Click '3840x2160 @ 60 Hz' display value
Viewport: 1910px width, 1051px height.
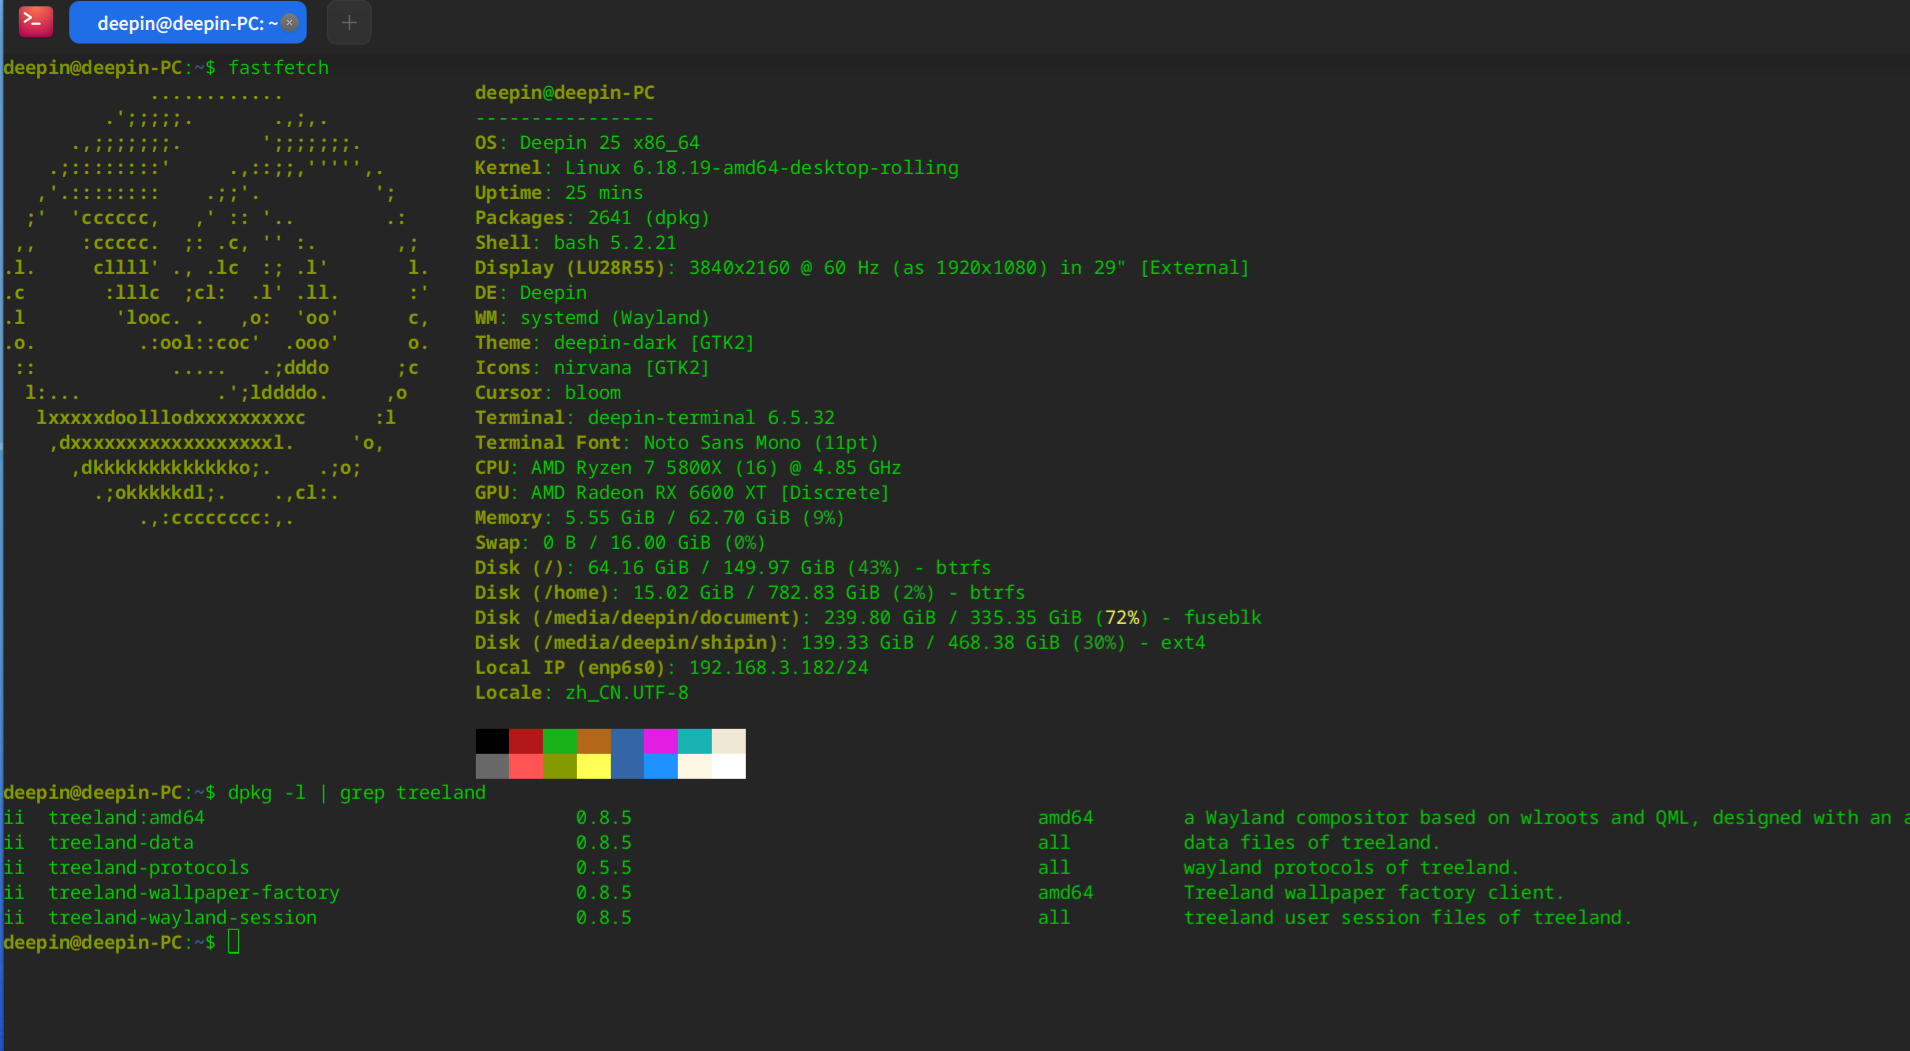[784, 268]
